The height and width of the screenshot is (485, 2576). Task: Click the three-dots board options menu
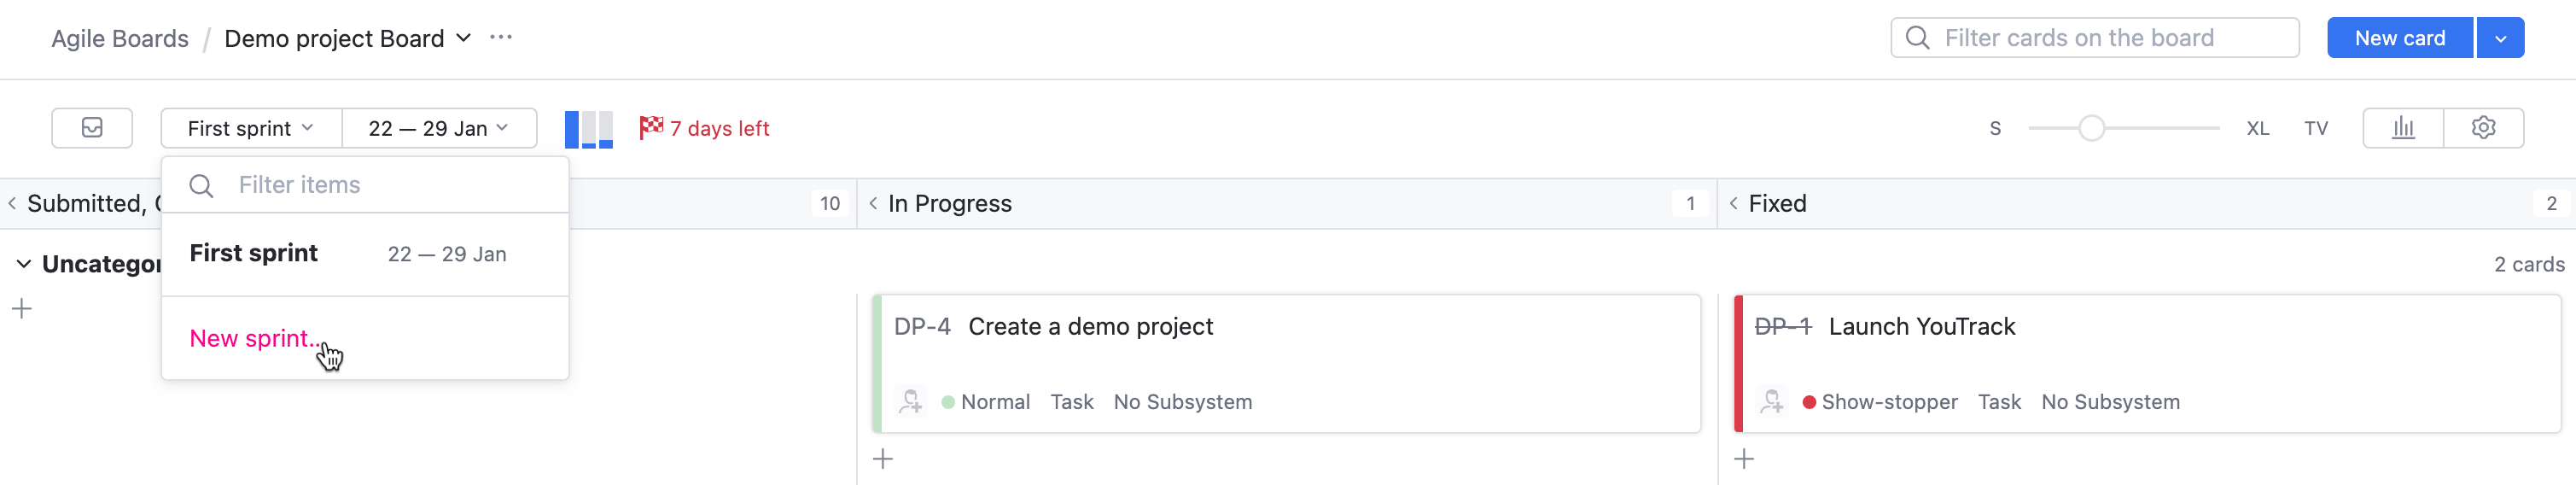pos(501,38)
